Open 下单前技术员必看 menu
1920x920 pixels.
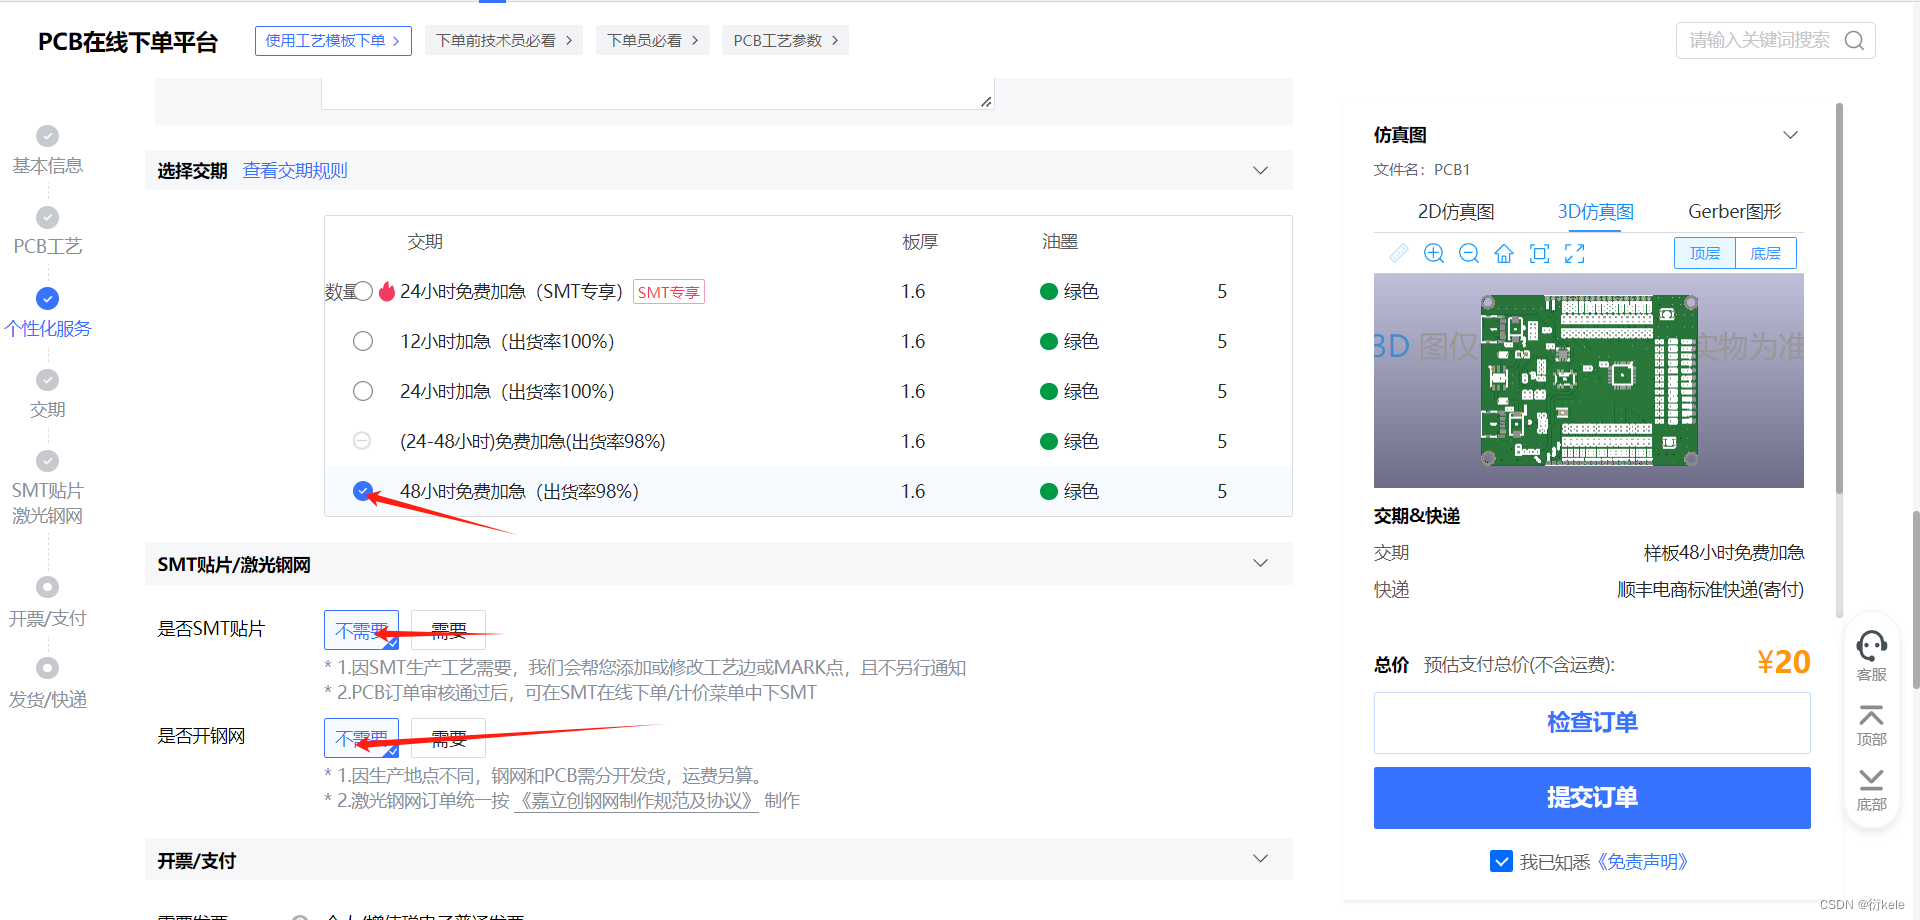504,41
